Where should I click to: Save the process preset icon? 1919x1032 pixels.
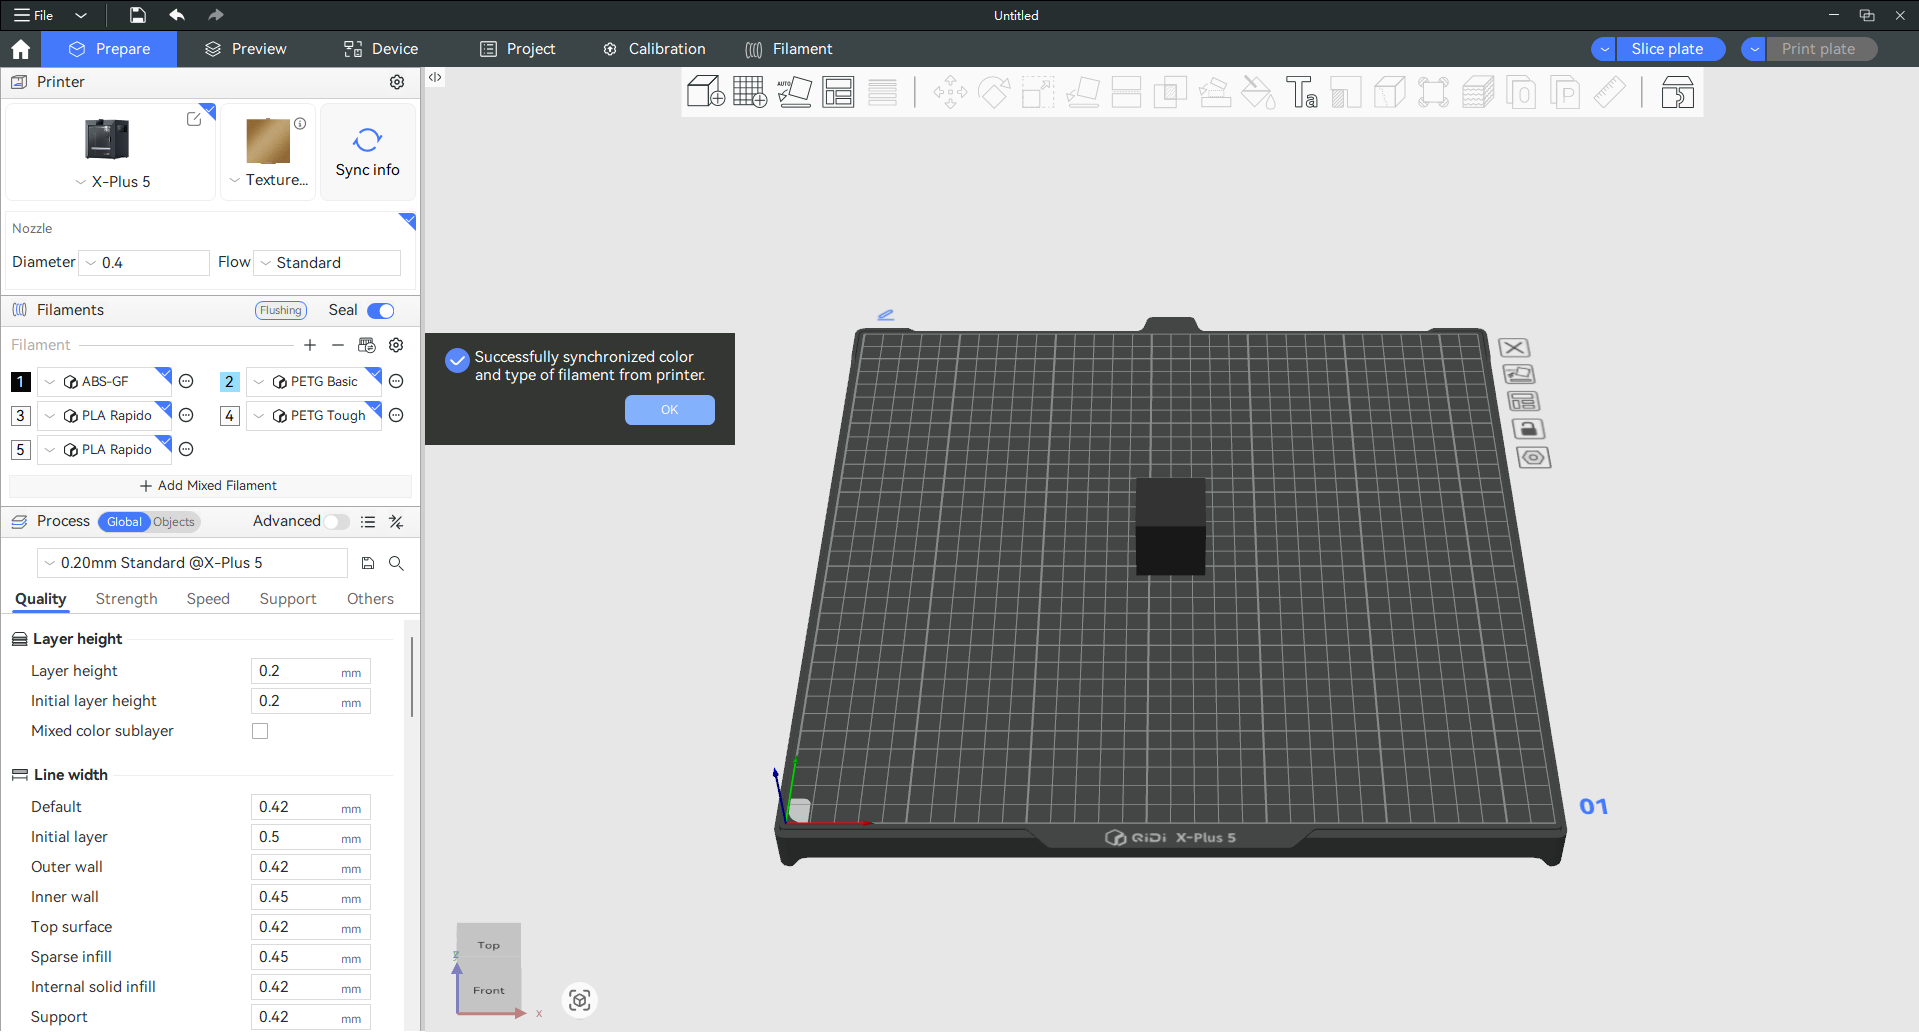tap(368, 563)
